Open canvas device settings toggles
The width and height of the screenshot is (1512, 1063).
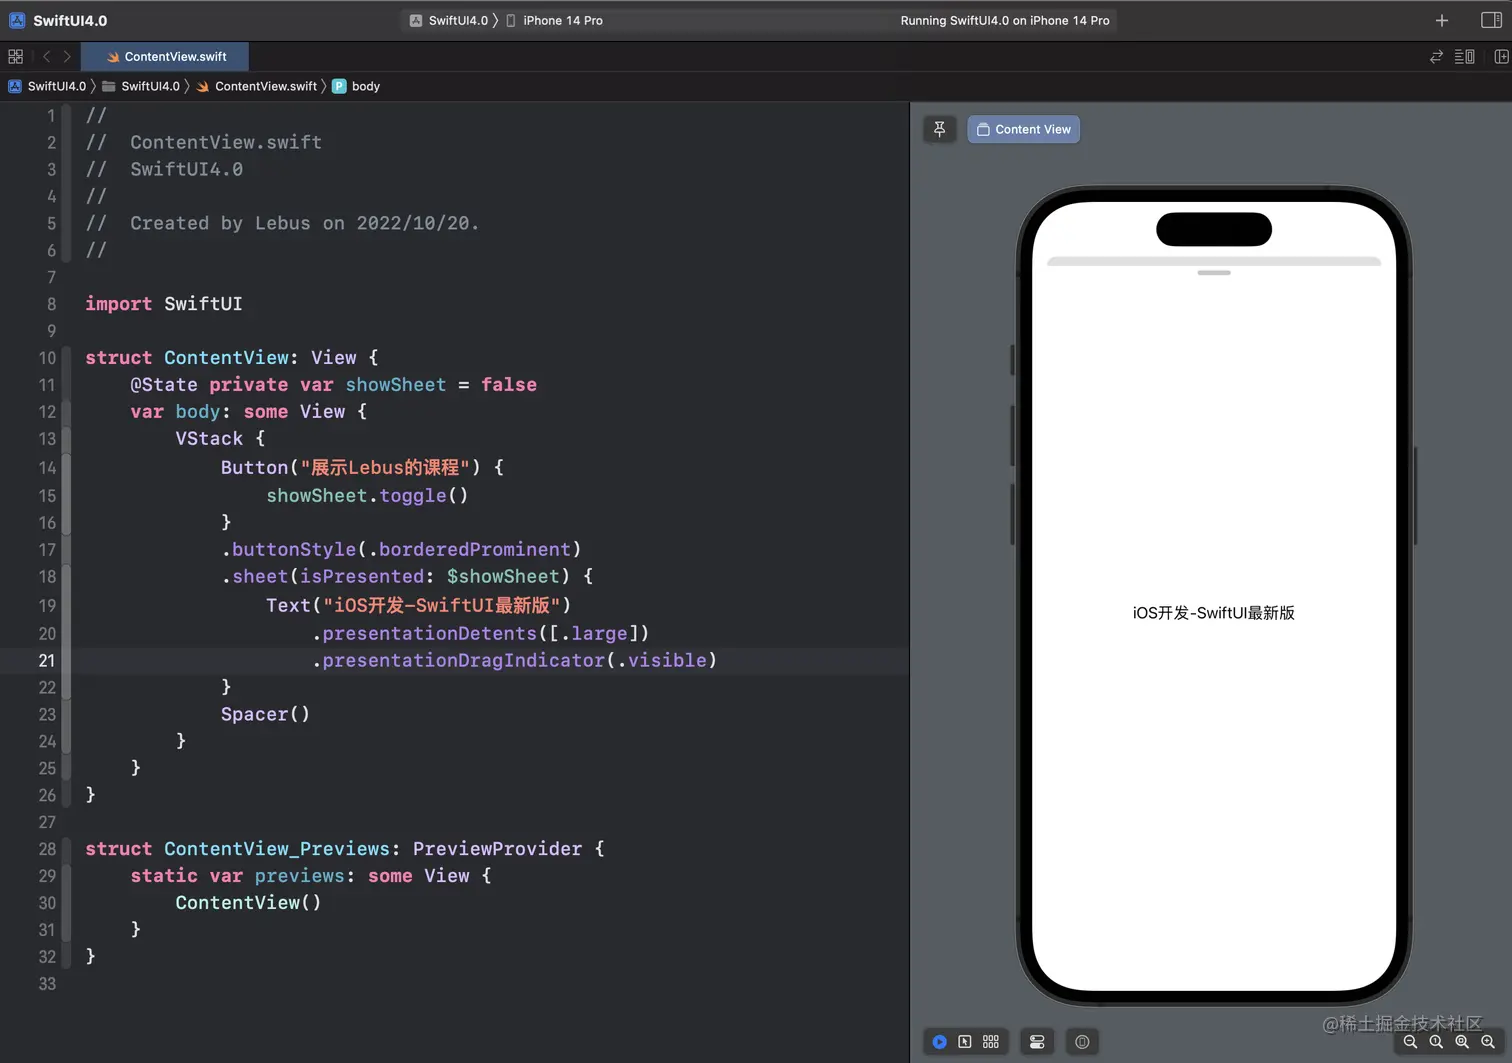tap(1037, 1042)
